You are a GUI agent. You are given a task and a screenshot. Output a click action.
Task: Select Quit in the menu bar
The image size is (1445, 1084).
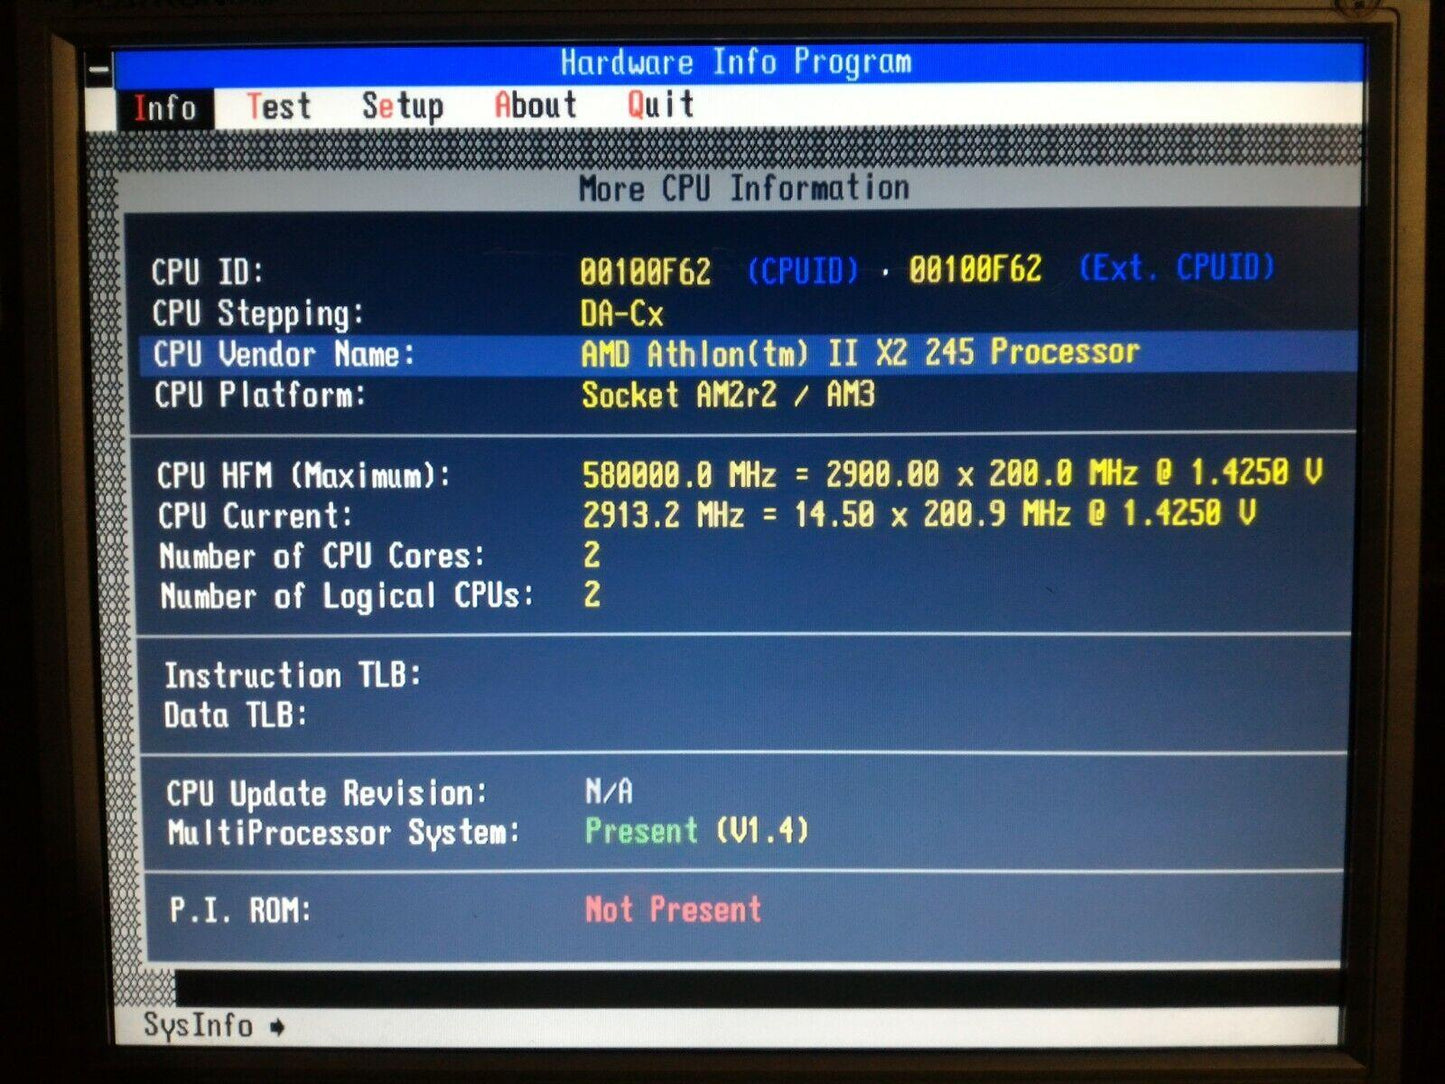(660, 104)
